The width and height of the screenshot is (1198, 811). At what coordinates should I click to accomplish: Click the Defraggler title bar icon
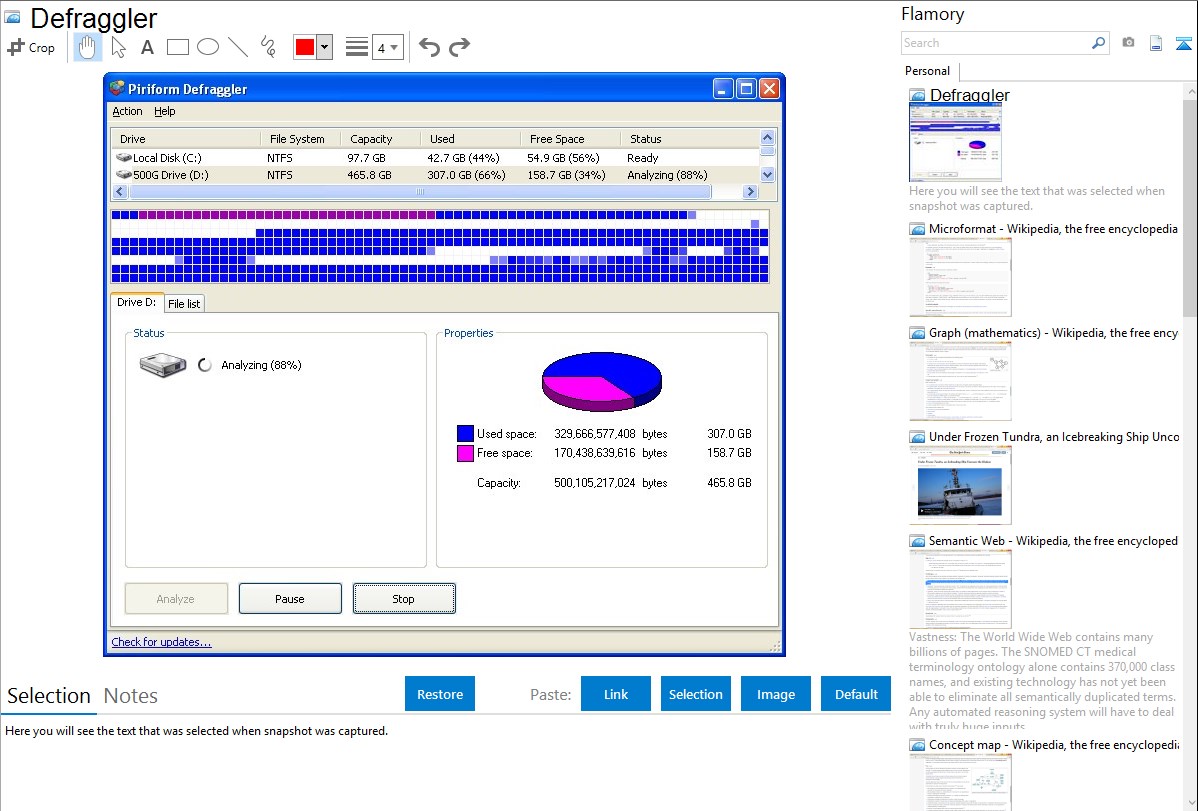[117, 89]
